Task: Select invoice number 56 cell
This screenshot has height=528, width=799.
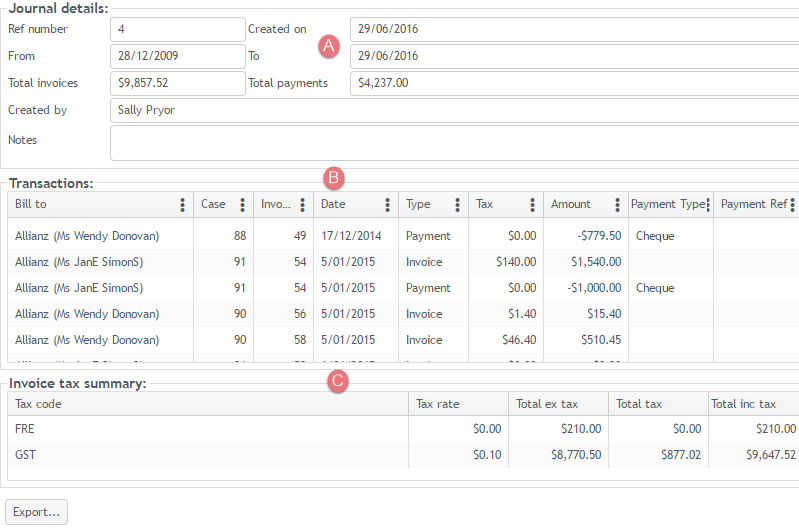Action: pos(300,314)
